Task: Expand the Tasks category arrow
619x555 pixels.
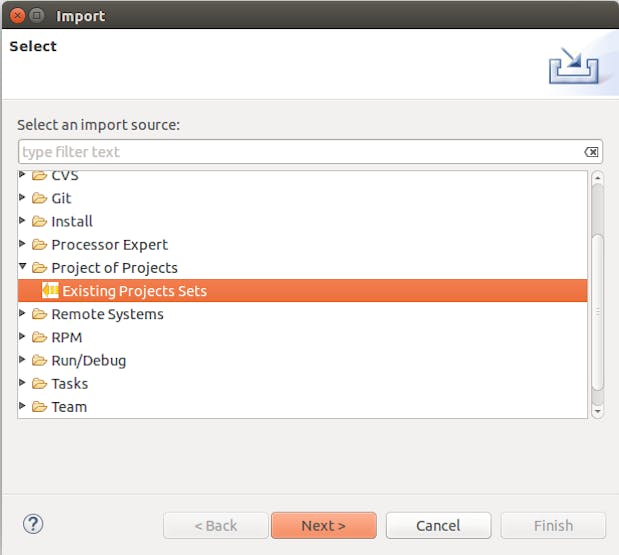Action: coord(22,382)
